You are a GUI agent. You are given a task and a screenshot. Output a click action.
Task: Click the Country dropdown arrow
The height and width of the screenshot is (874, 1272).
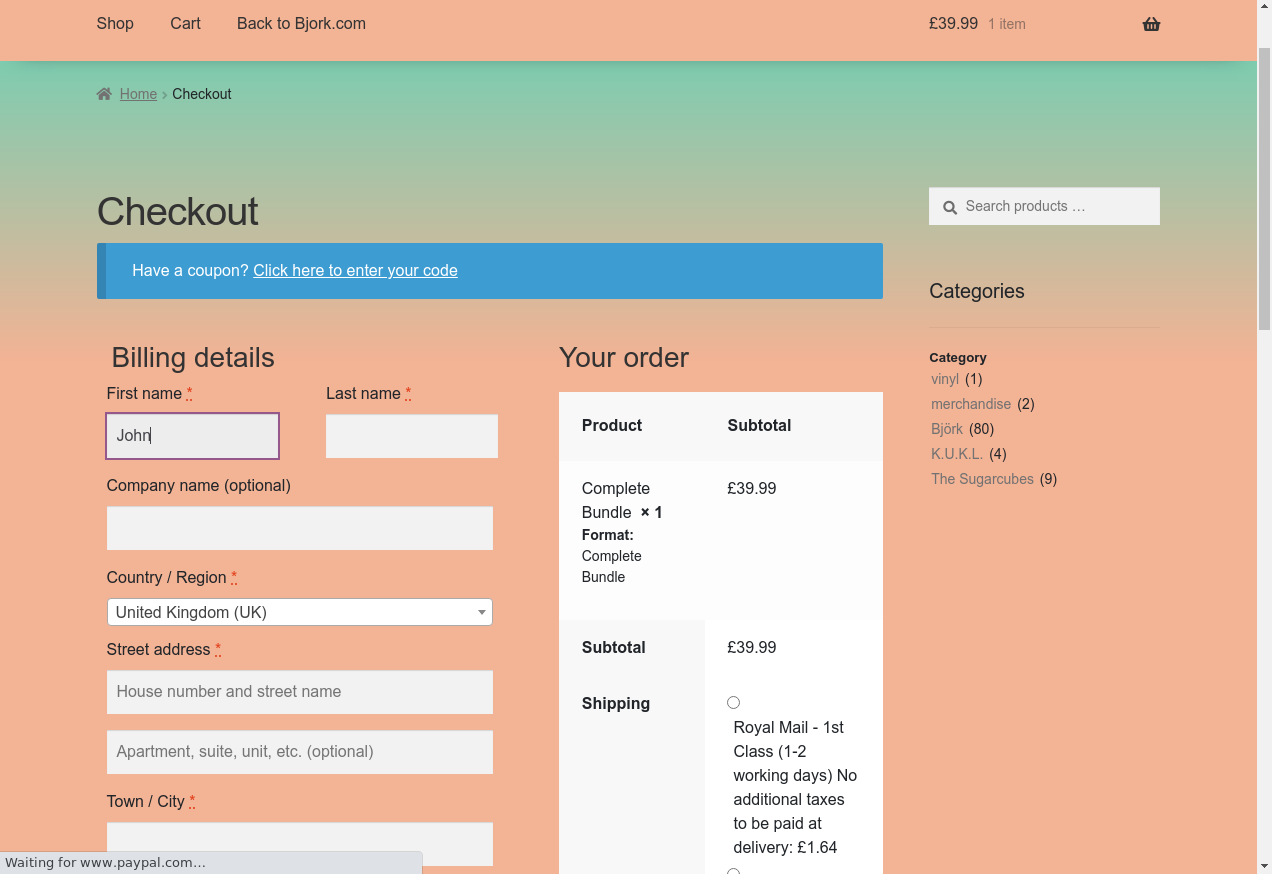pos(481,612)
